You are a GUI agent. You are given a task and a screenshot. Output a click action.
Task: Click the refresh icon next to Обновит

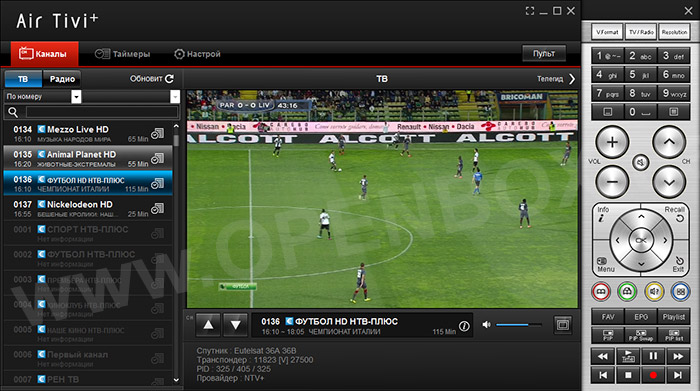point(169,79)
